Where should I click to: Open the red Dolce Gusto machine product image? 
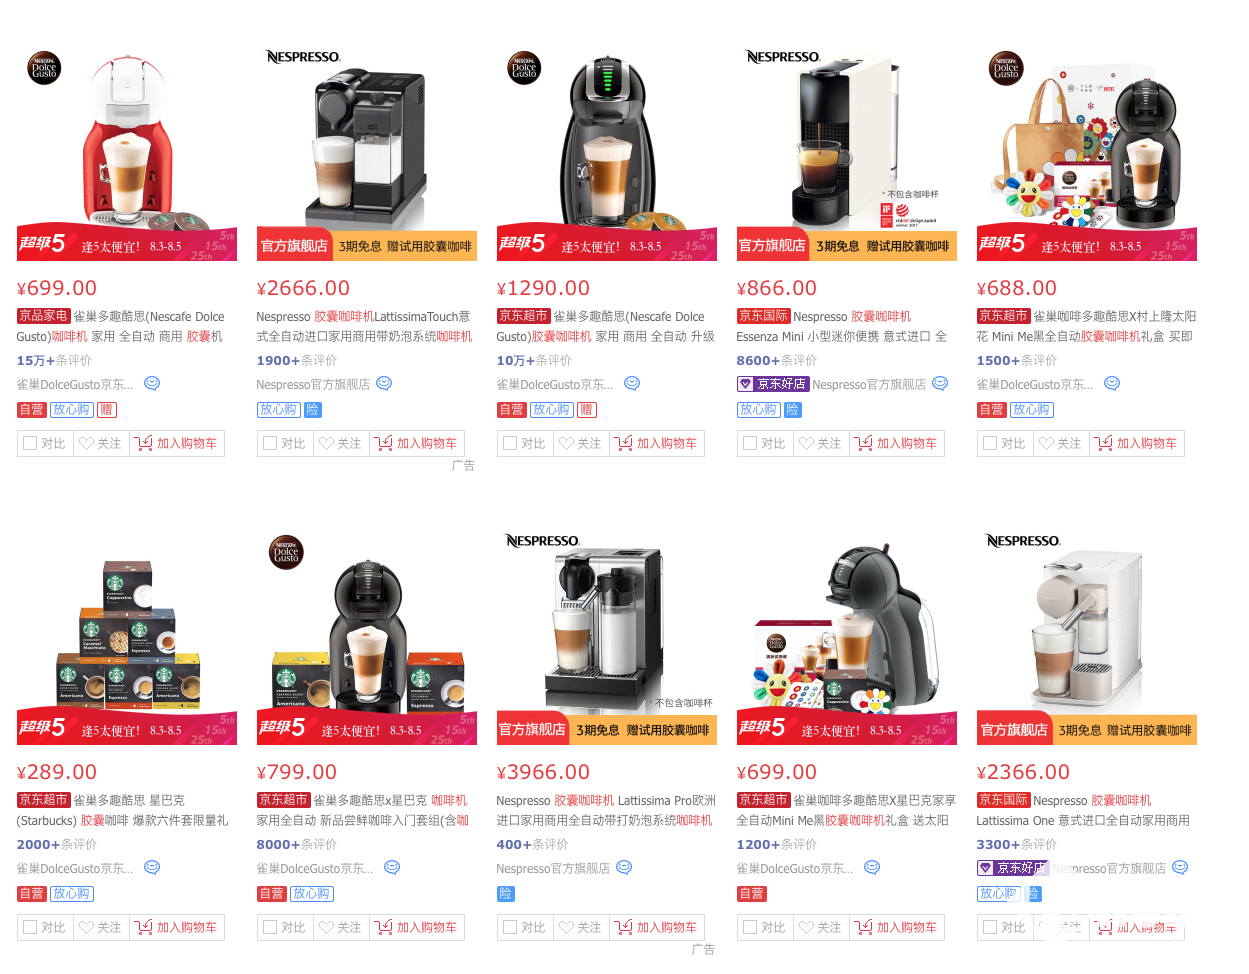[x=127, y=140]
